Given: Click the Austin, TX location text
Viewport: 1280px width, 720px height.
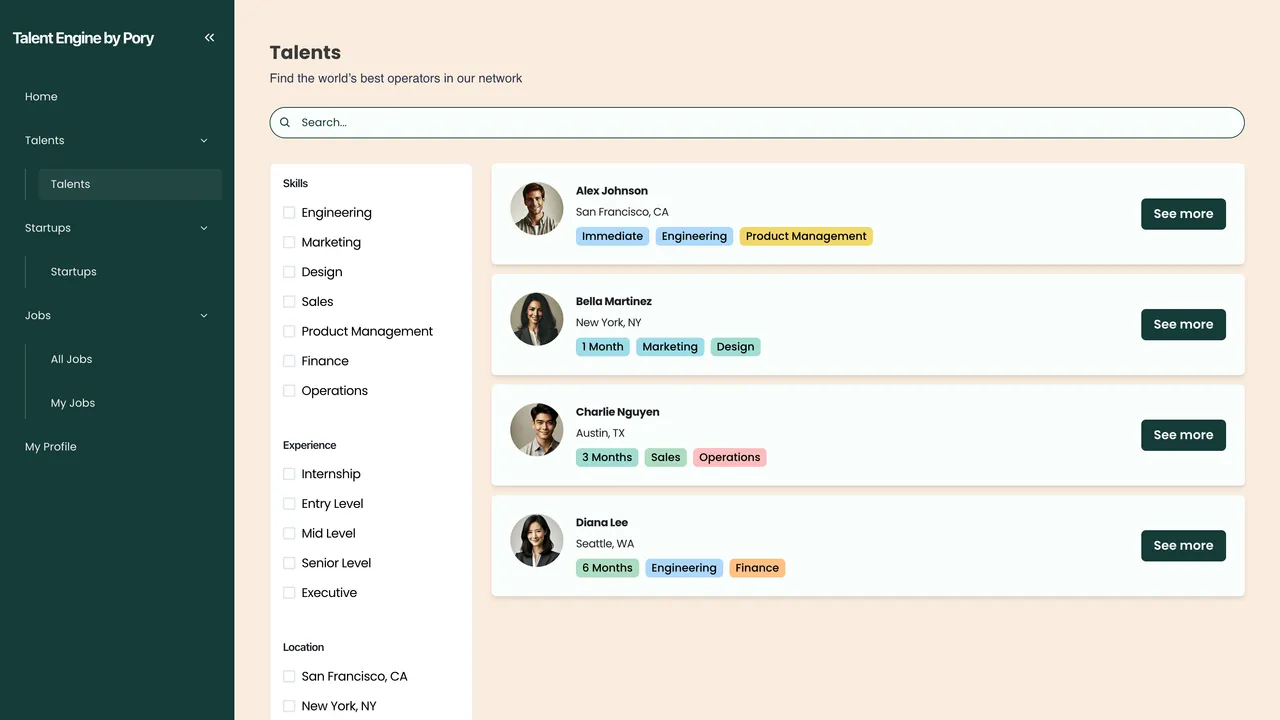Looking at the screenshot, I should point(600,433).
